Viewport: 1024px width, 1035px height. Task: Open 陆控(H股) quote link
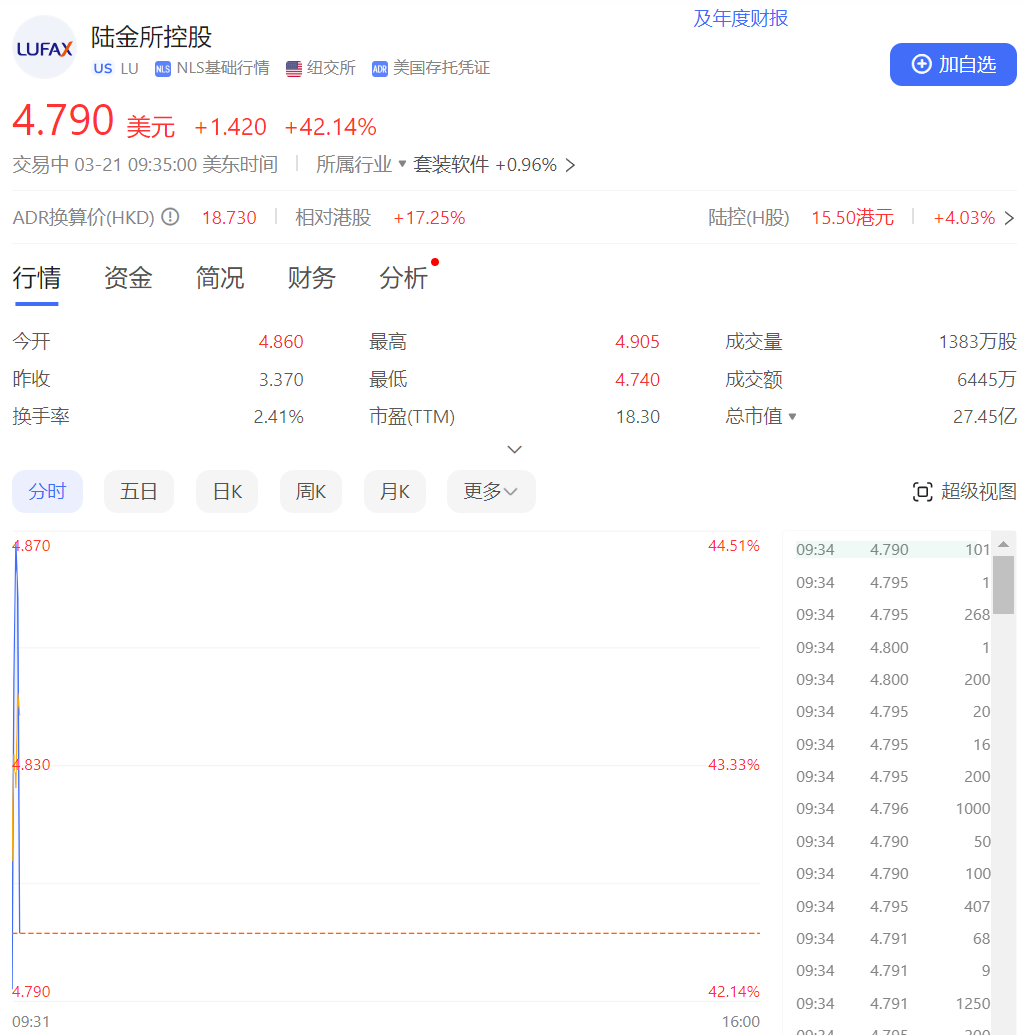[749, 217]
